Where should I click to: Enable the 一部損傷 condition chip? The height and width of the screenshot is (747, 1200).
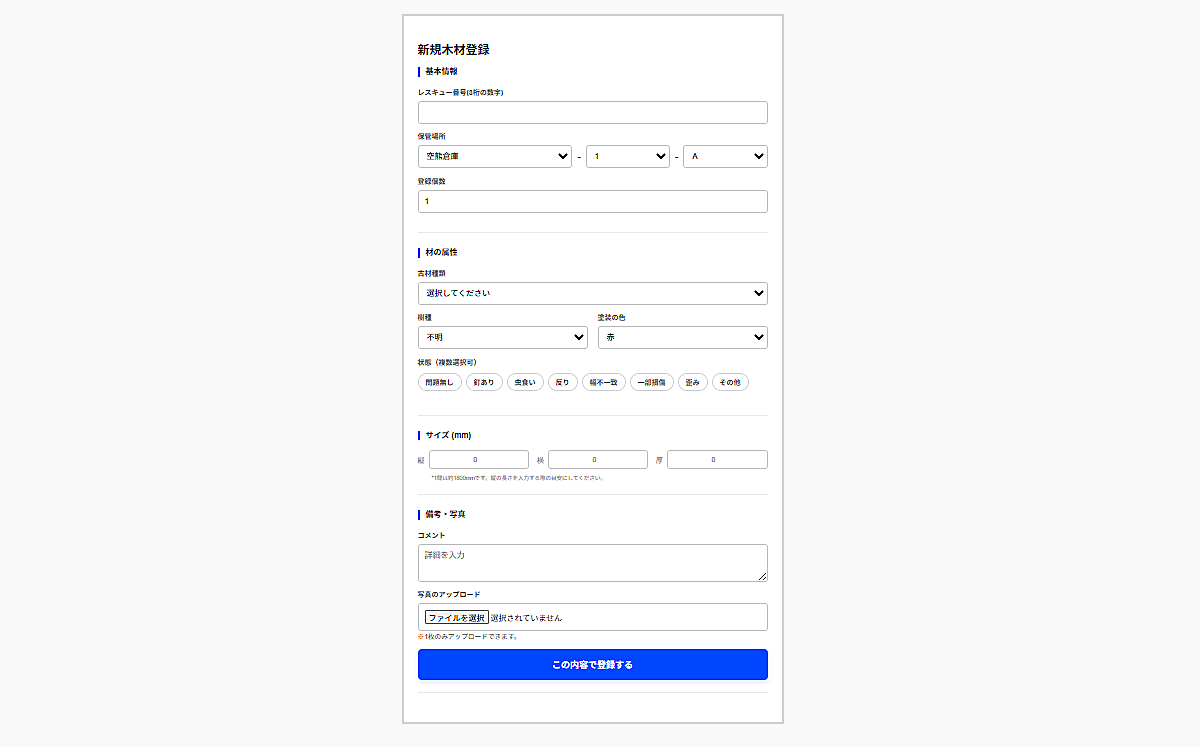pyautogui.click(x=651, y=382)
